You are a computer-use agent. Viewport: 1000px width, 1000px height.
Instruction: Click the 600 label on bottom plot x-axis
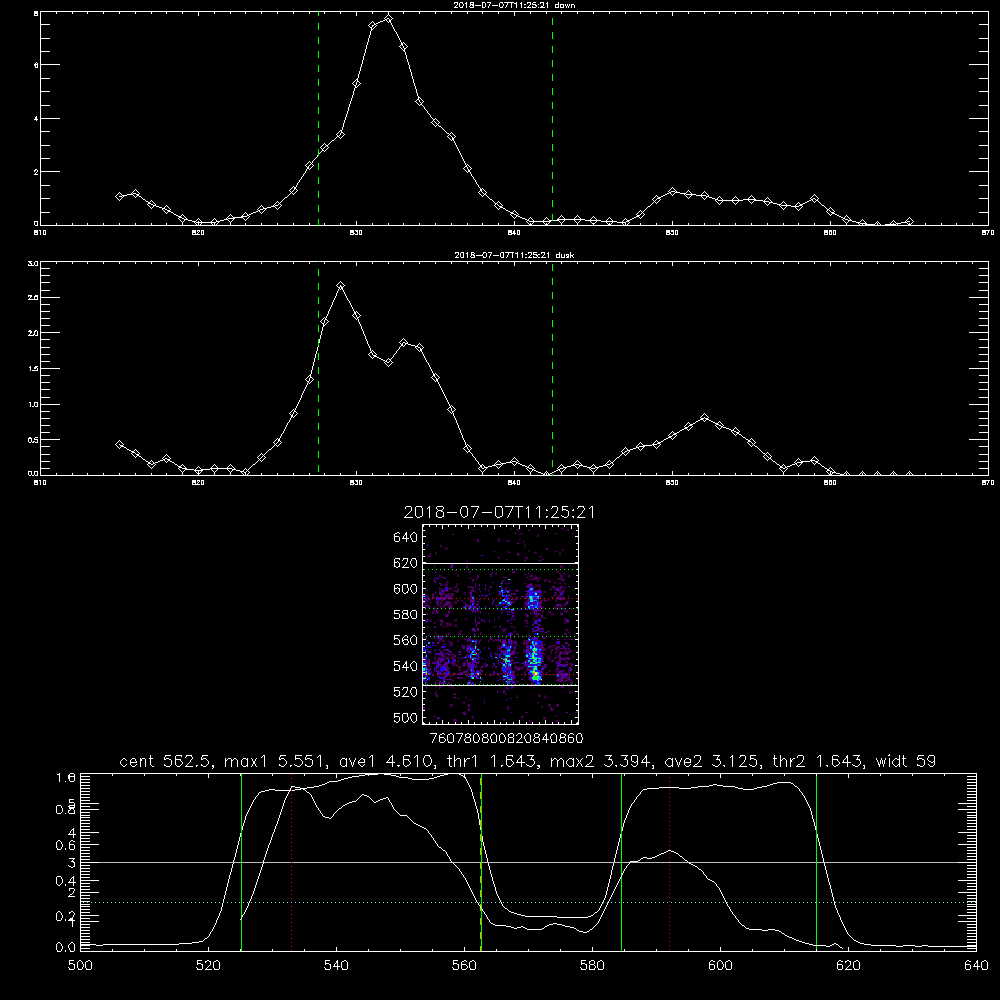721,966
